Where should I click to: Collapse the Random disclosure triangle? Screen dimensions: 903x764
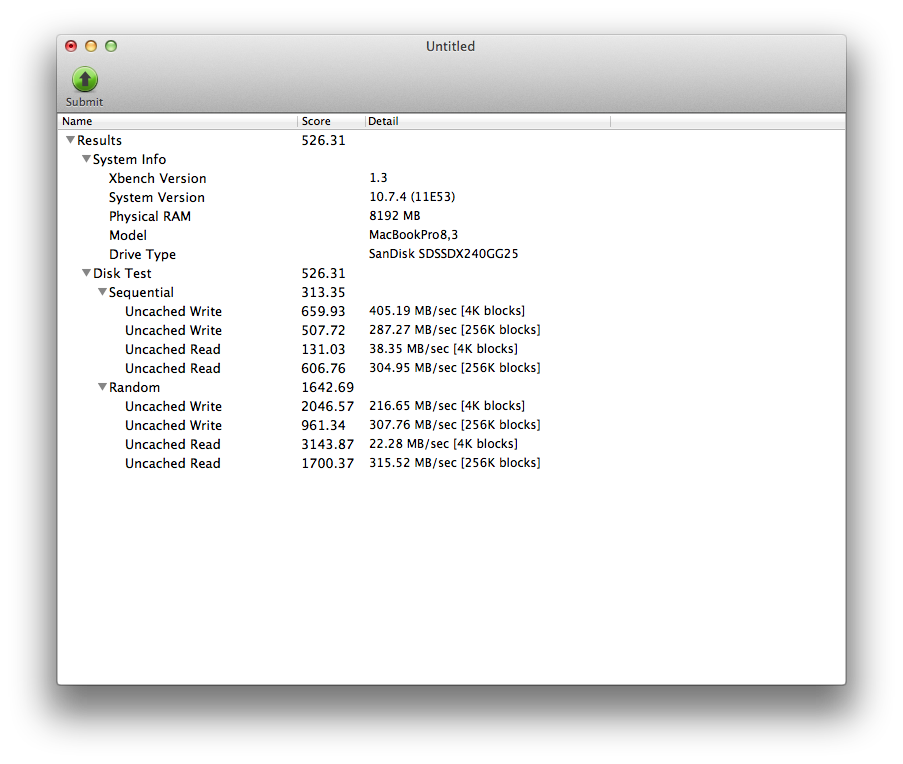102,387
